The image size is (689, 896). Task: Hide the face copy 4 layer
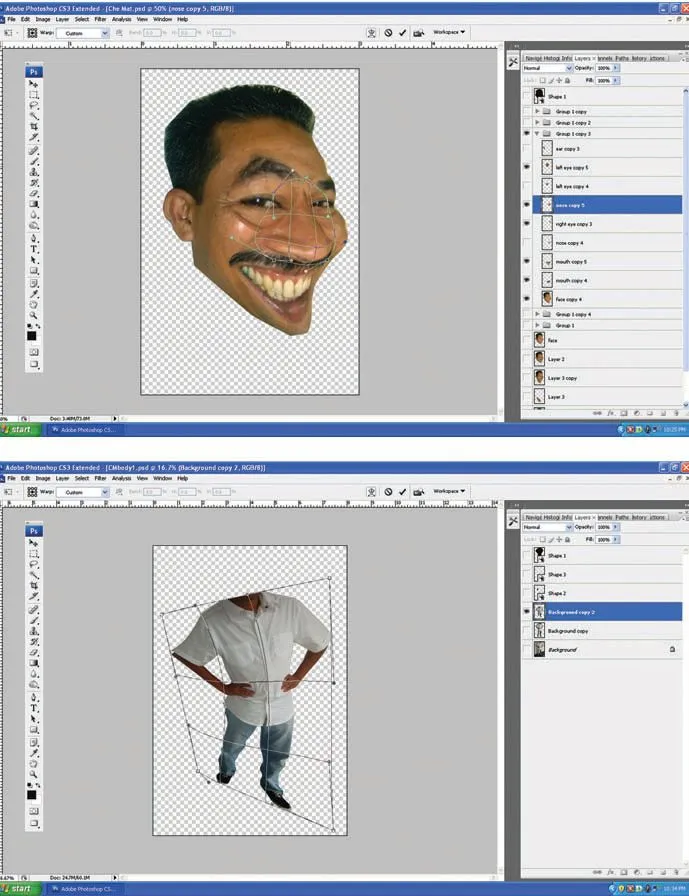coord(527,299)
